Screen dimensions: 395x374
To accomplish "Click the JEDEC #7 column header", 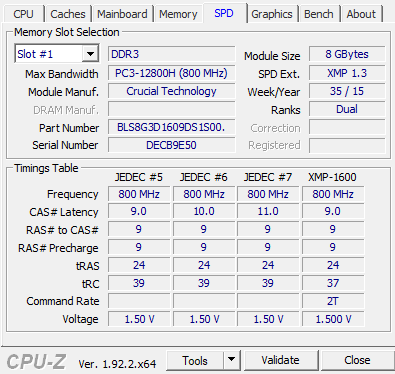I will click(x=268, y=177).
